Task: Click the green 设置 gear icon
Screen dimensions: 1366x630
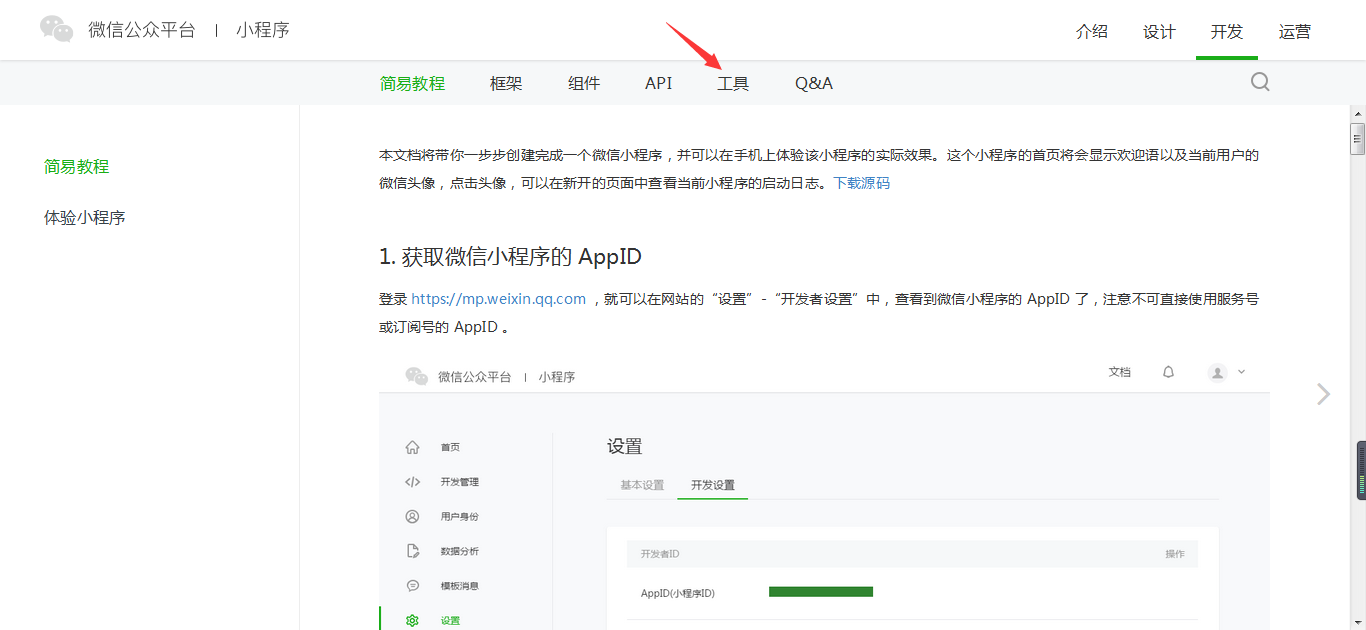Action: [412, 620]
